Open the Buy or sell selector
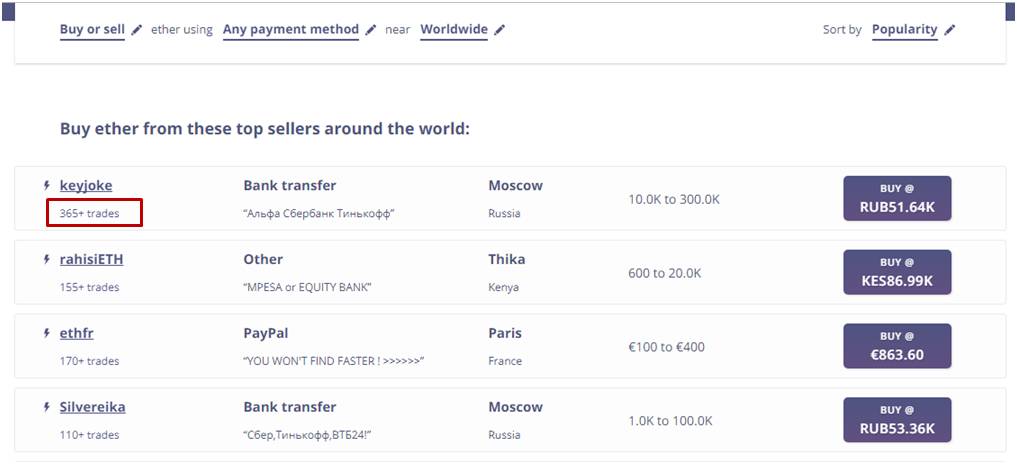Screen dimensions: 1017x464 (92, 30)
